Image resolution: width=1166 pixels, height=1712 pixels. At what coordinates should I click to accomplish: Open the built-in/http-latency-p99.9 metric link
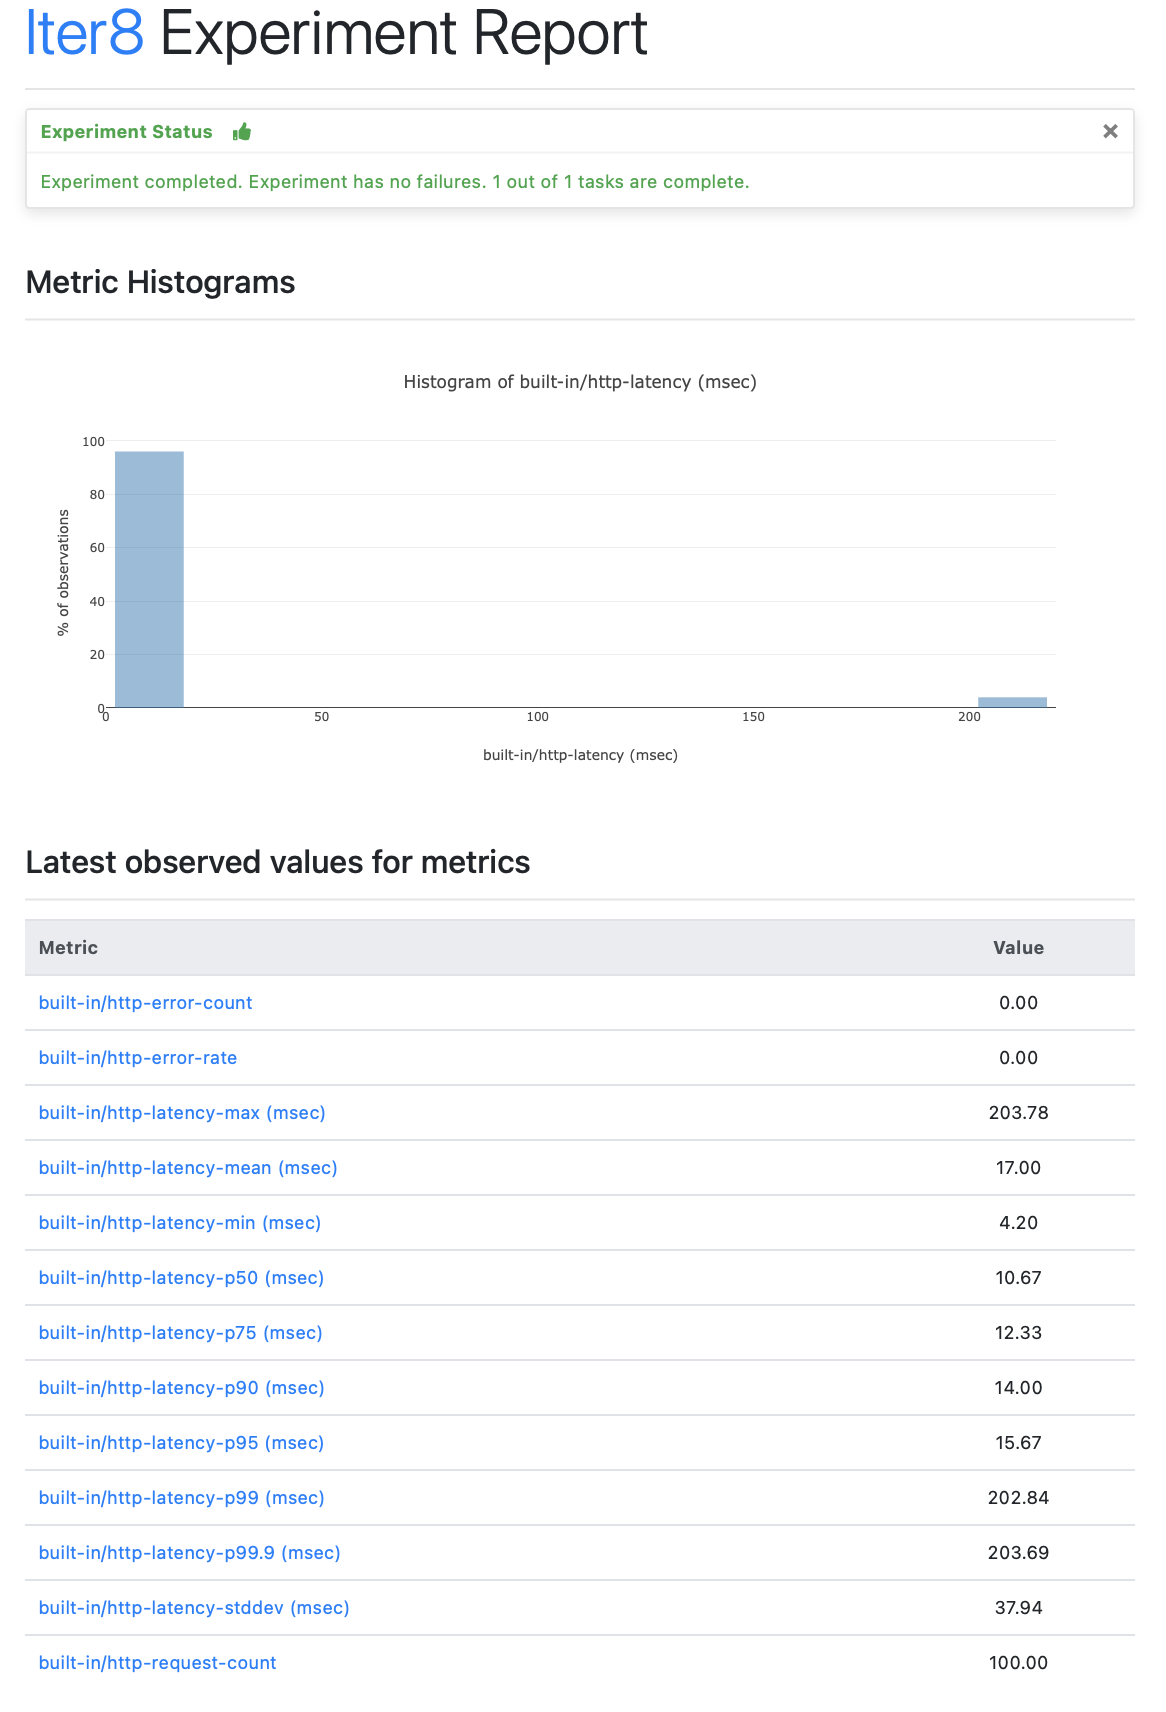pyautogui.click(x=189, y=1552)
